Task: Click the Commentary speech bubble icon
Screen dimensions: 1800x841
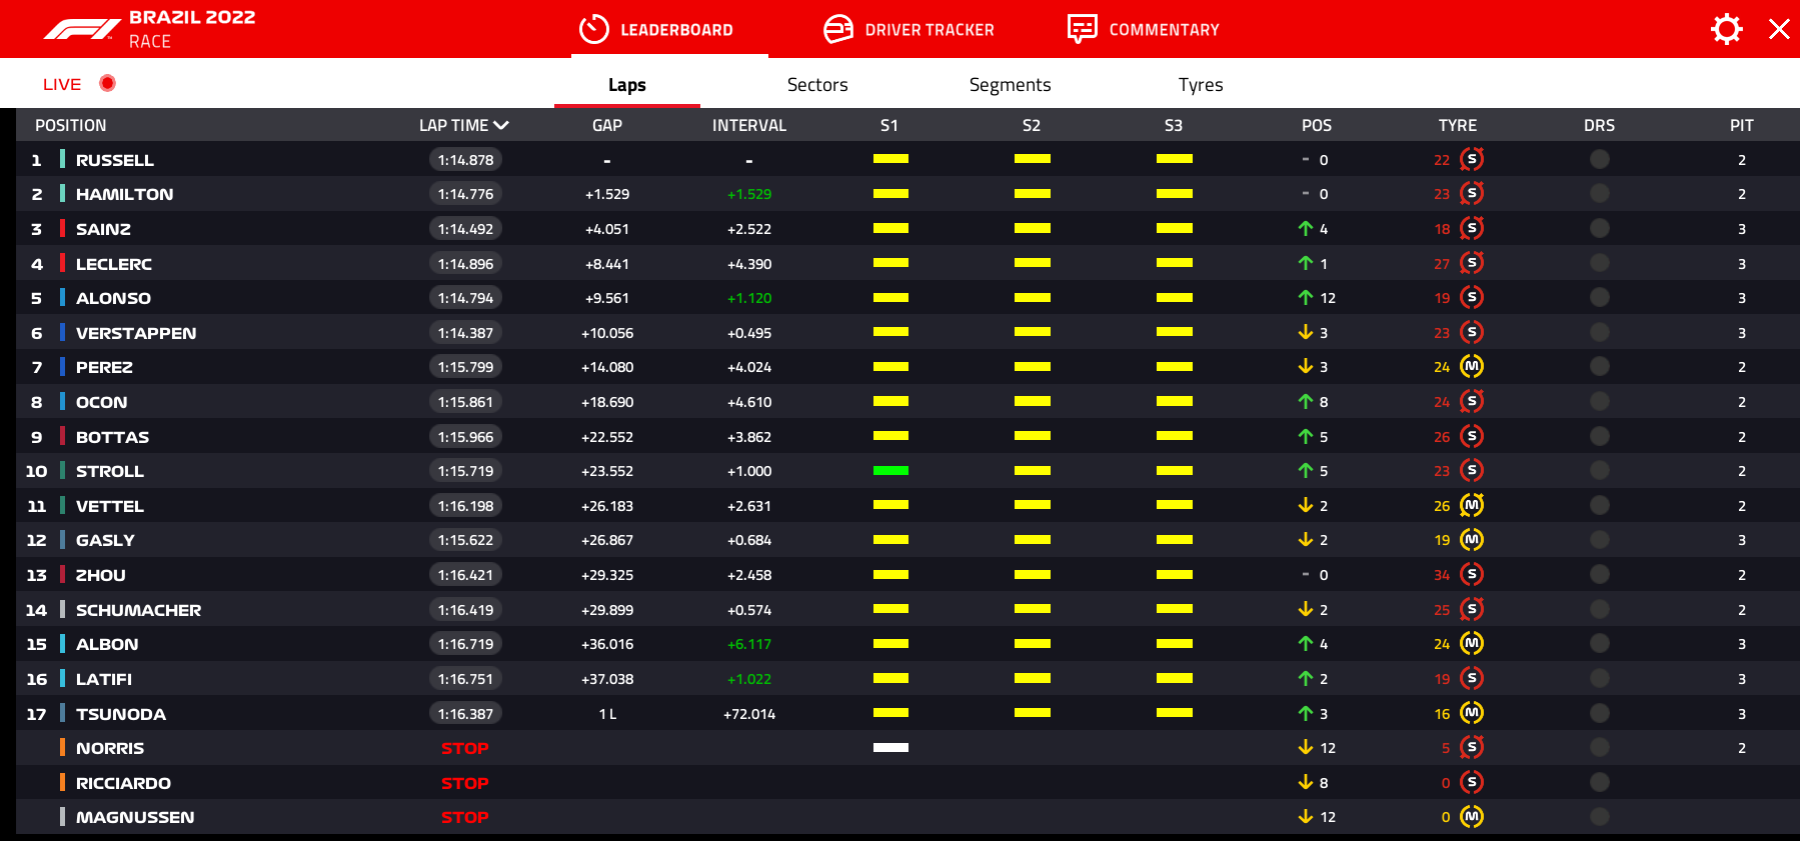Action: coord(1082,29)
